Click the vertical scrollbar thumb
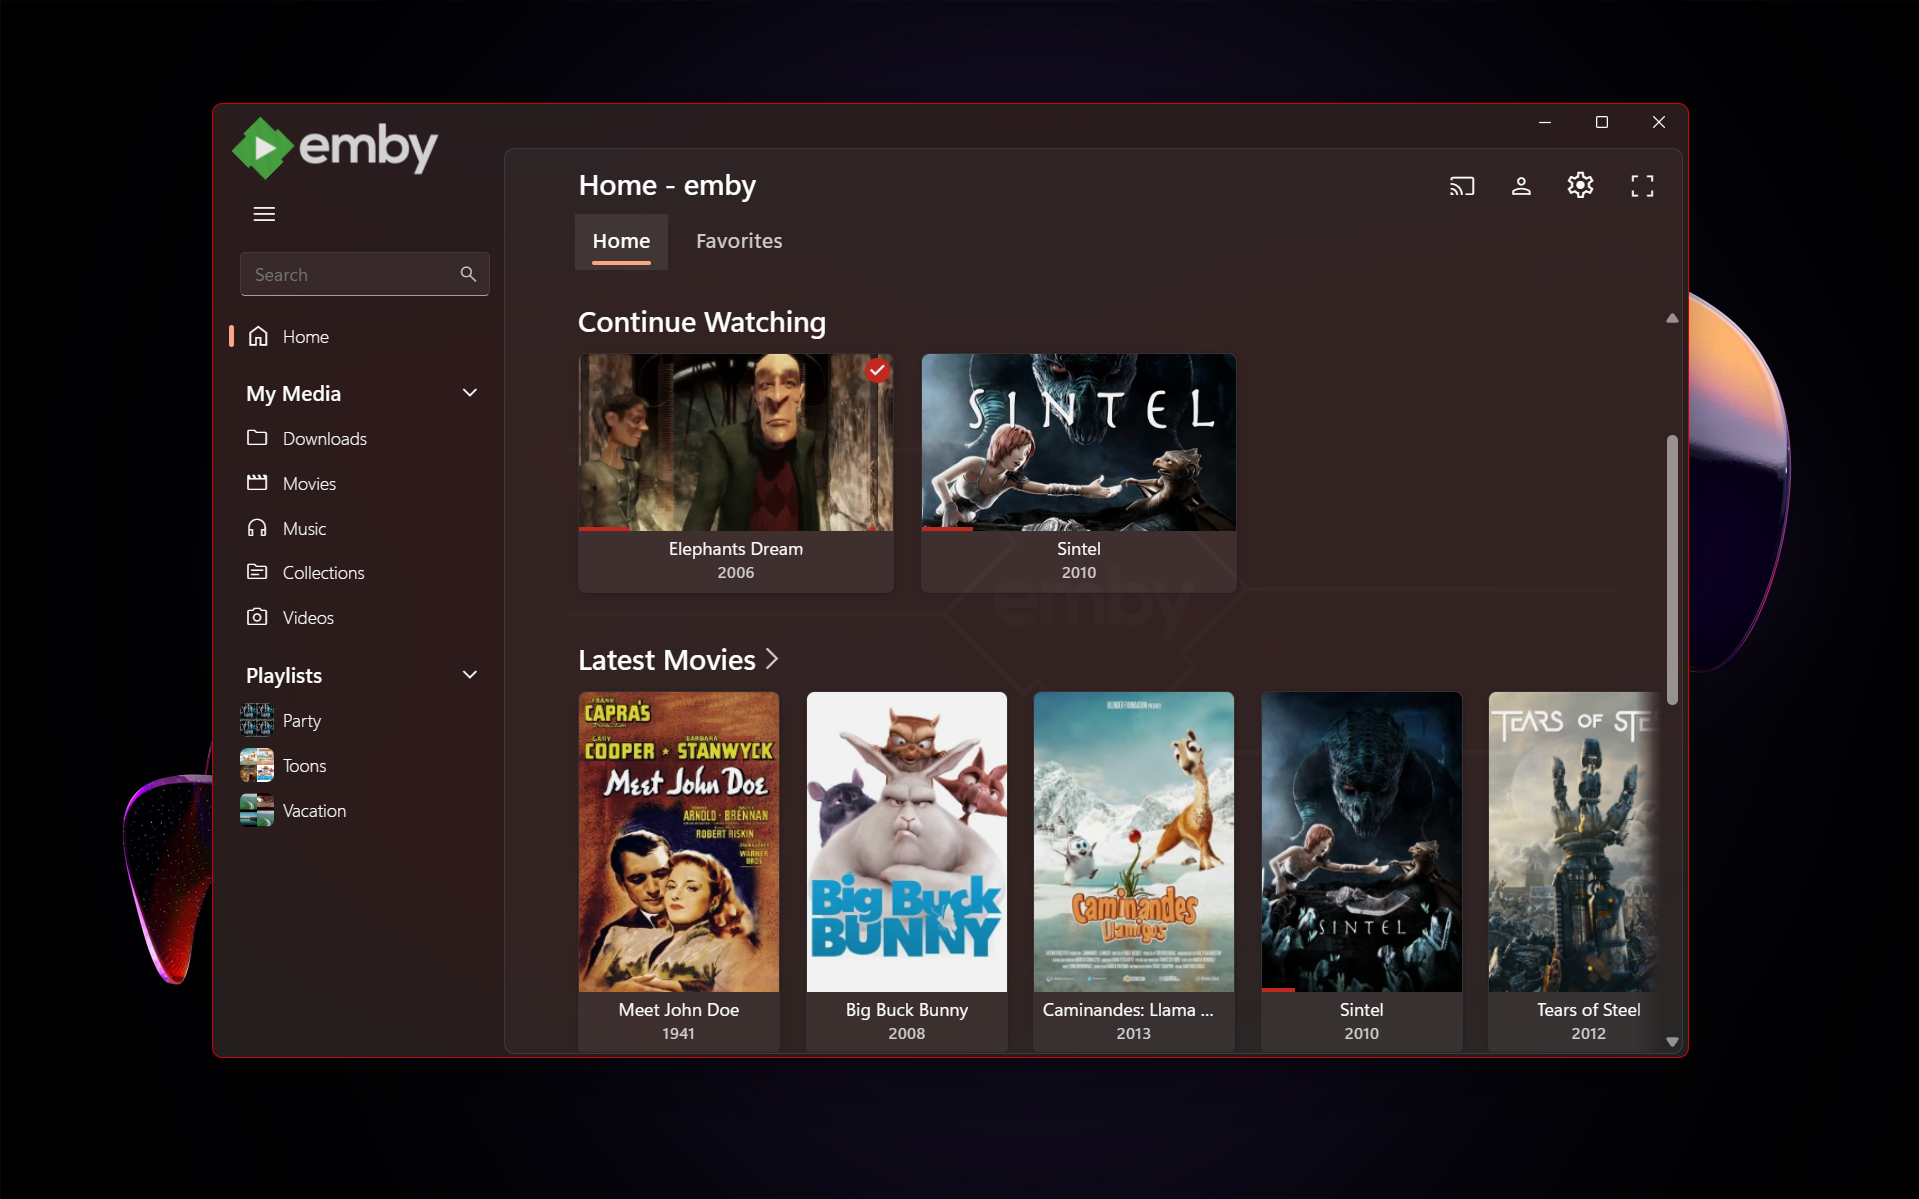1919x1199 pixels. [x=1672, y=569]
